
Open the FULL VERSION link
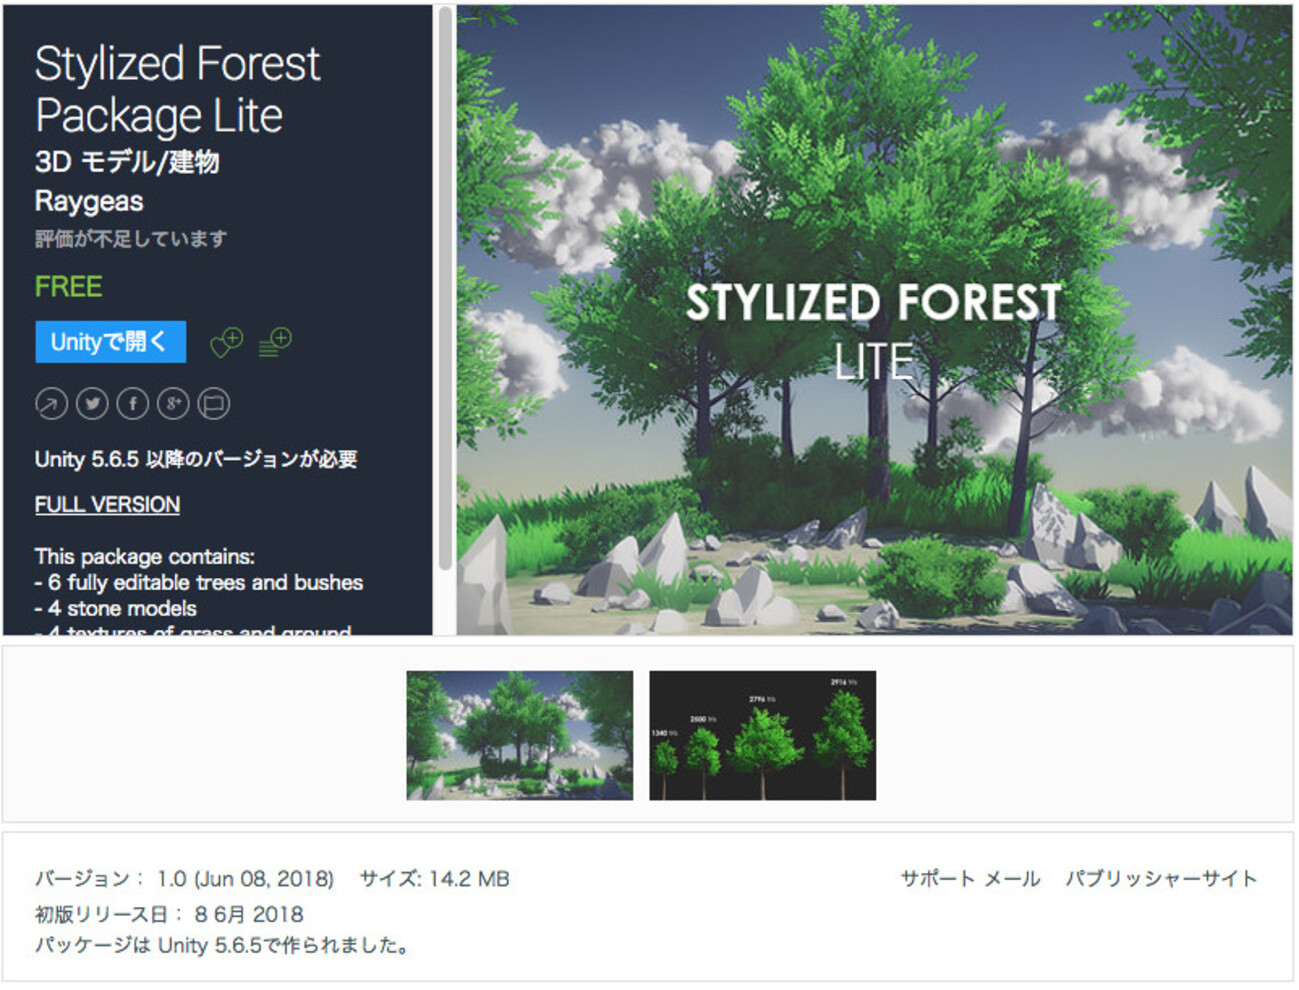(x=107, y=505)
